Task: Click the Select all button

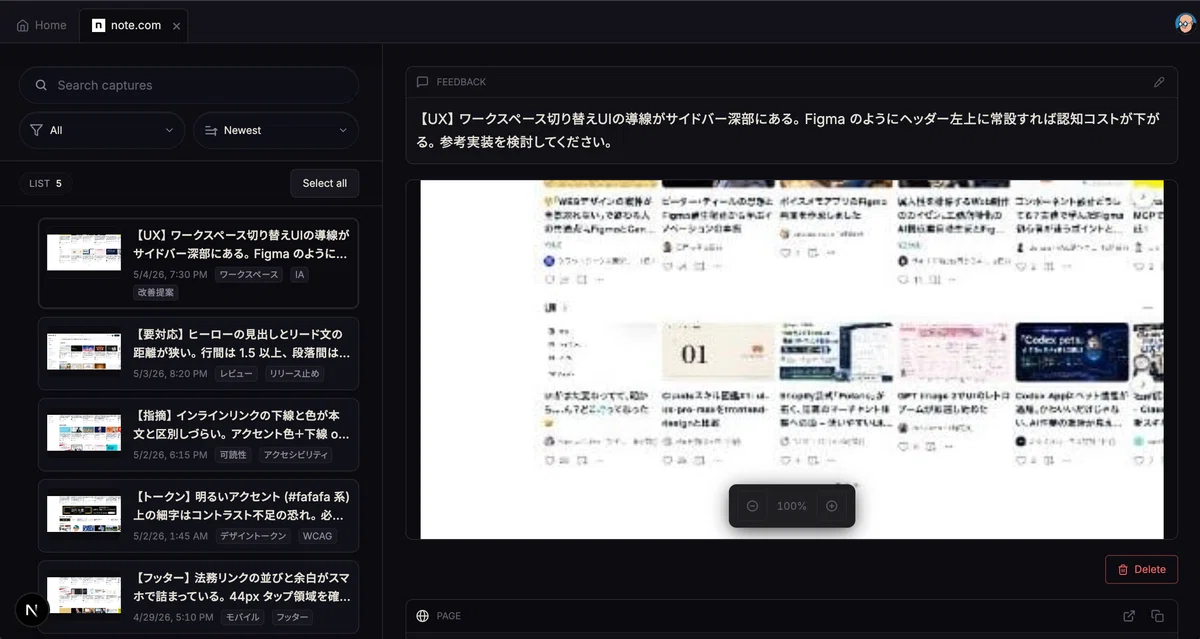Action: (x=325, y=183)
